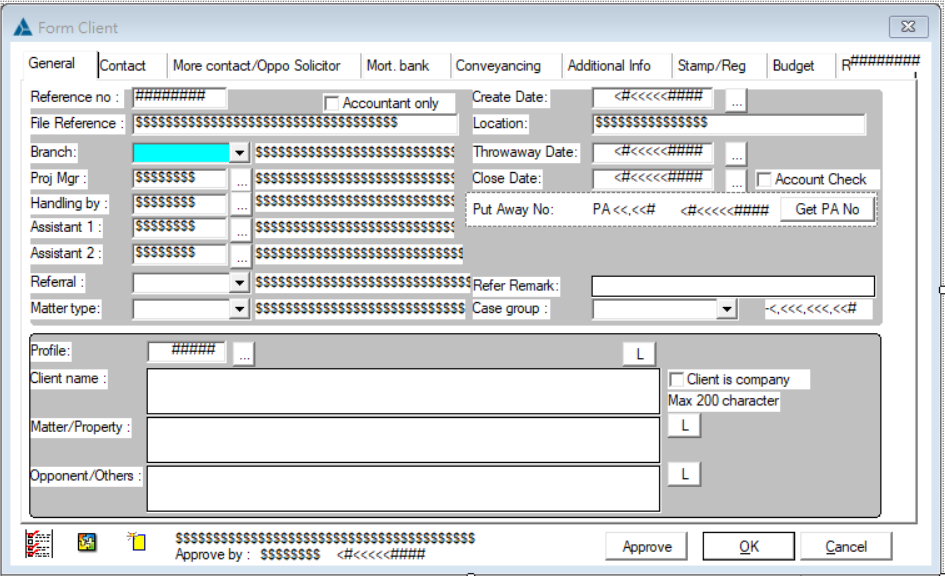Viewport: 945px width, 576px height.
Task: Click the L button beside Matter/Property
Action: [x=683, y=424]
